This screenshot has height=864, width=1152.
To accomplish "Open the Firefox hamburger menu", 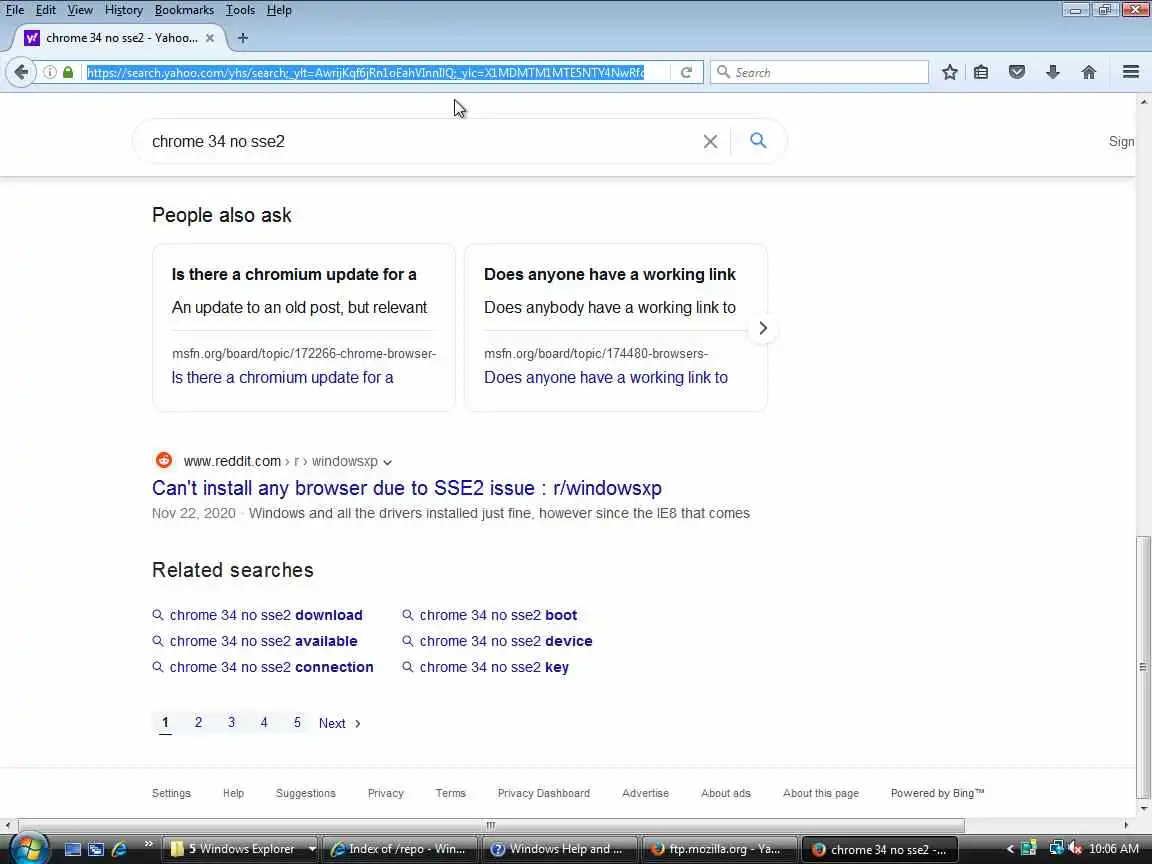I will [x=1131, y=72].
